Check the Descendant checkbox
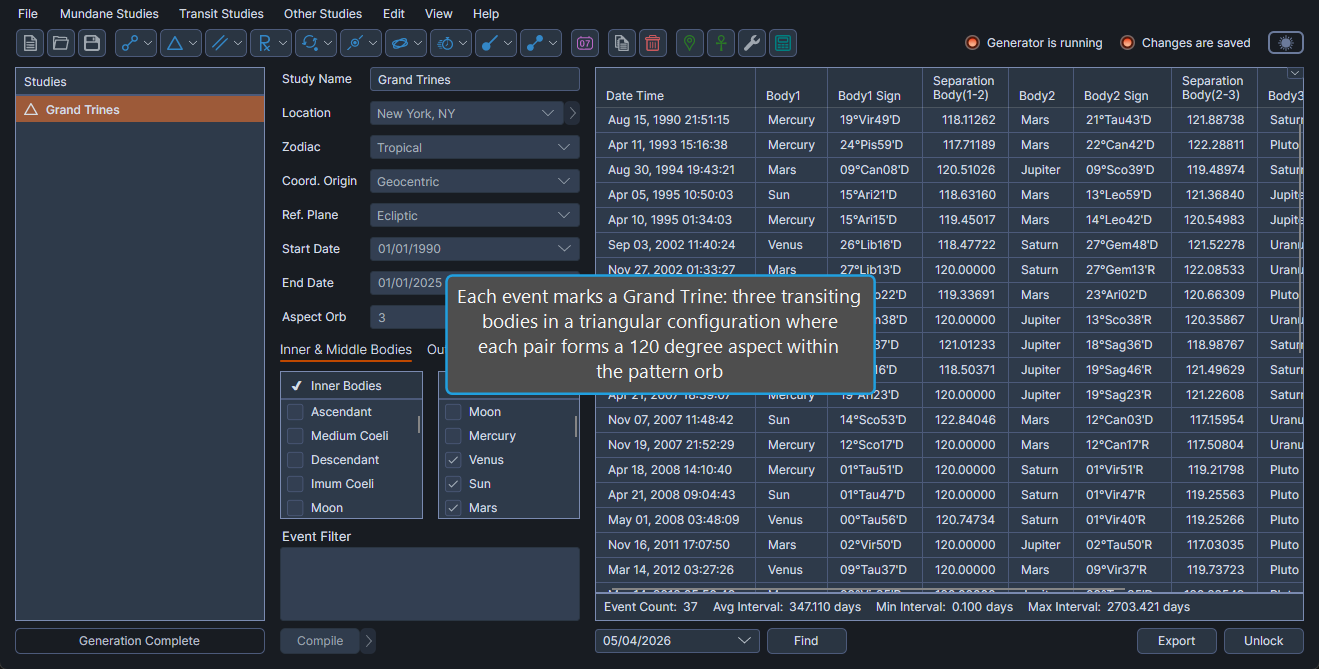1319x669 pixels. click(x=295, y=460)
